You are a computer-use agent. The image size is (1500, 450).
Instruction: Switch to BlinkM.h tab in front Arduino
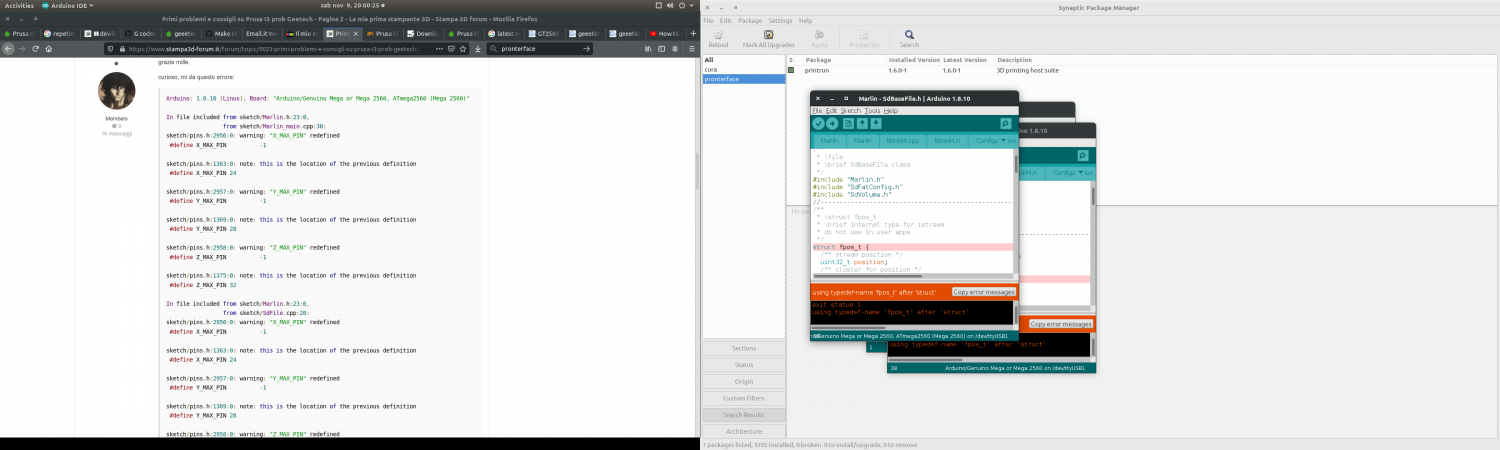(946, 141)
